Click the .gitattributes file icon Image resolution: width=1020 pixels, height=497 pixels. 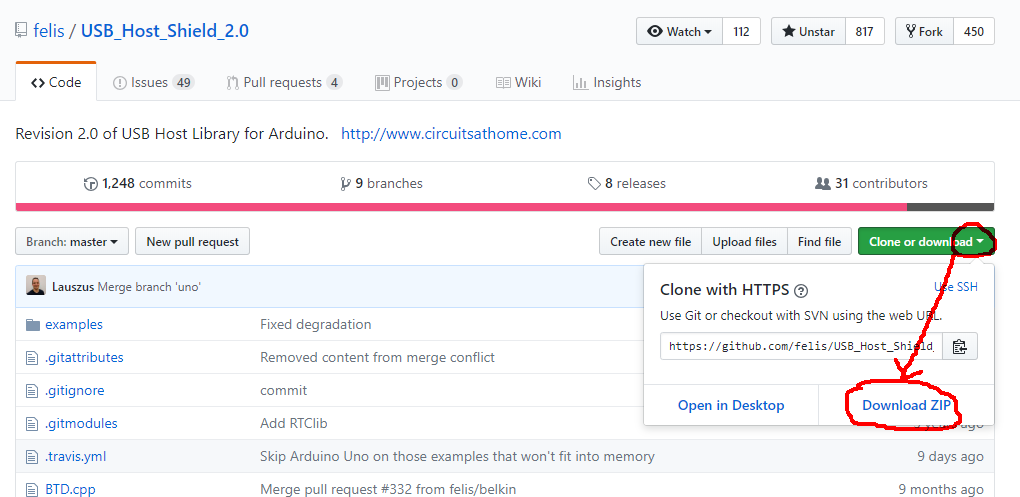pos(33,357)
